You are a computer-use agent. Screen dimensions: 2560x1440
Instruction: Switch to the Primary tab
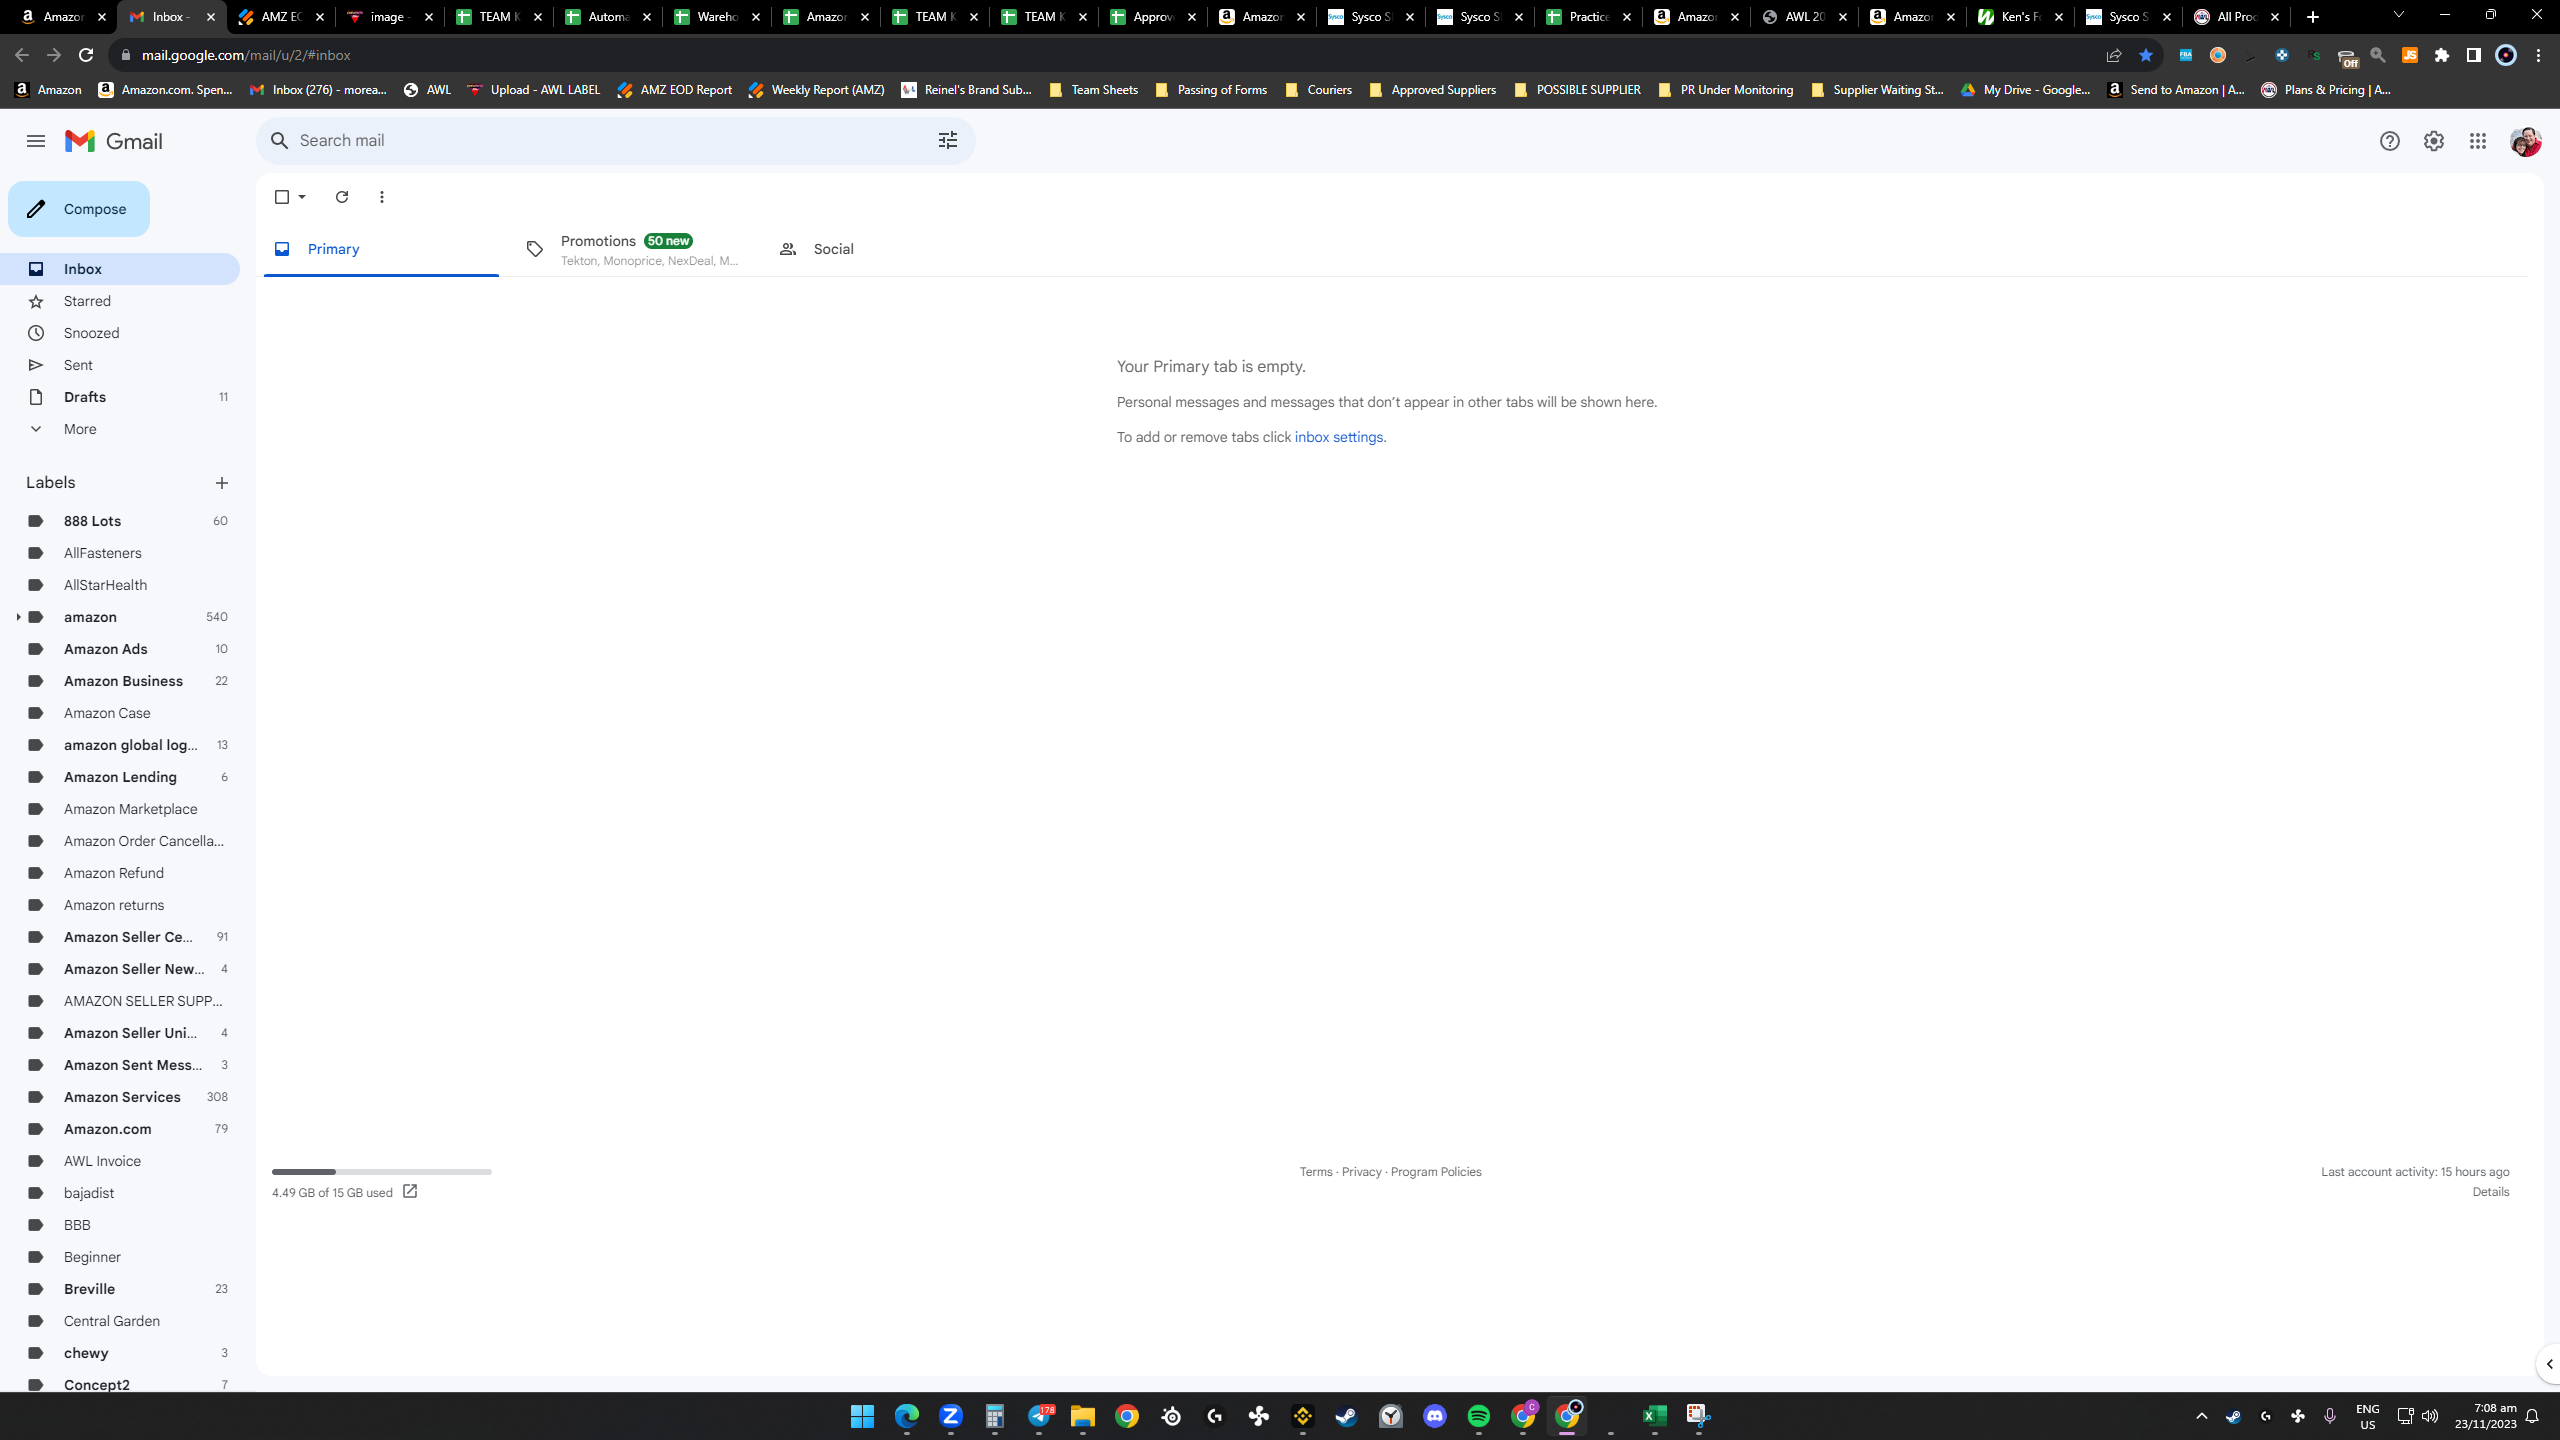[x=381, y=249]
